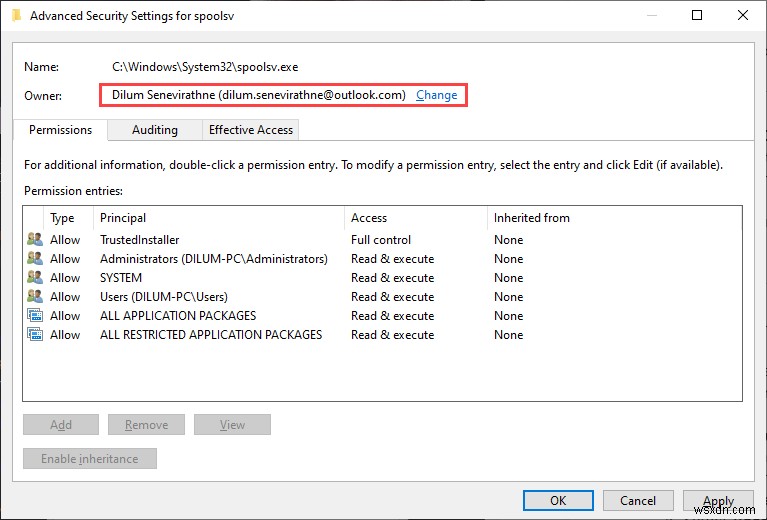Screen dimensions: 767x520
Task: Click the Remove button
Action: [146, 425]
